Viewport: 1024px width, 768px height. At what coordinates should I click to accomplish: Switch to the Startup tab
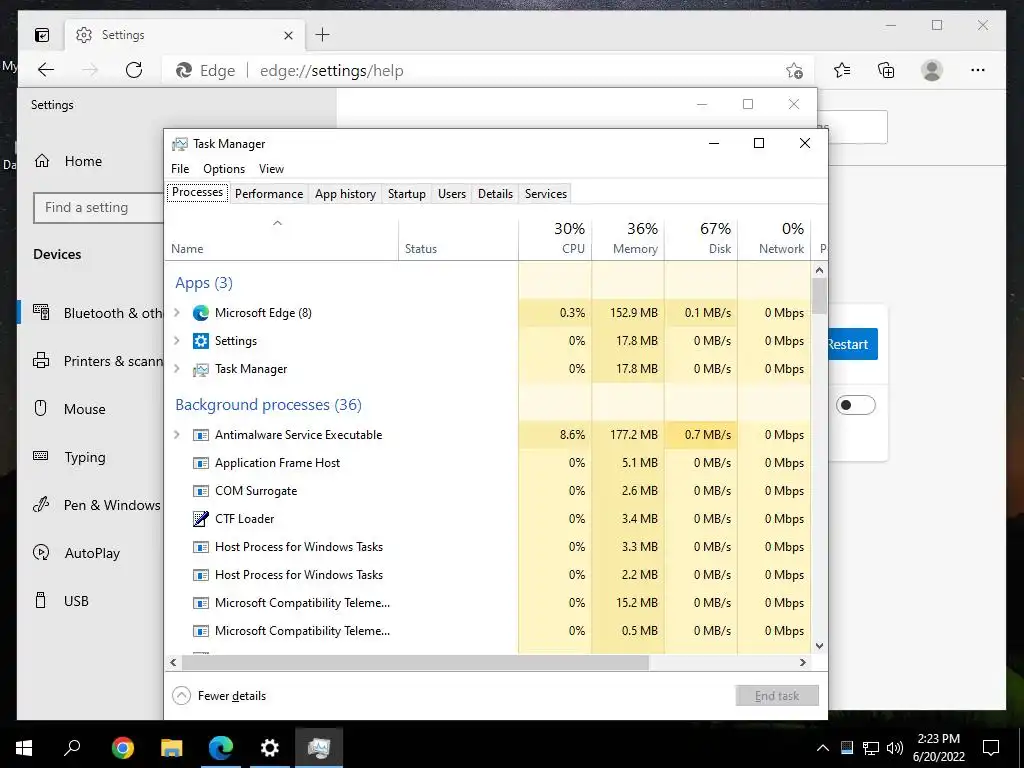coord(406,194)
